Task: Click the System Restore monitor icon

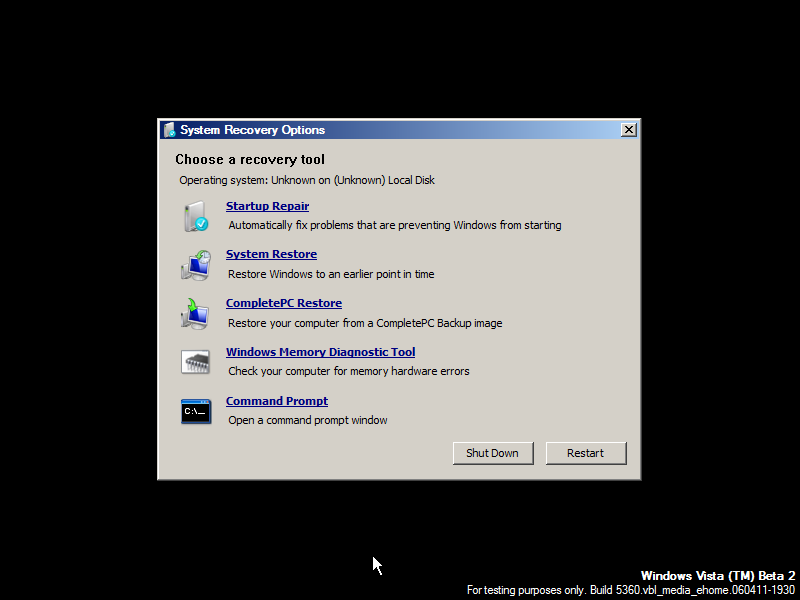Action: [196, 265]
